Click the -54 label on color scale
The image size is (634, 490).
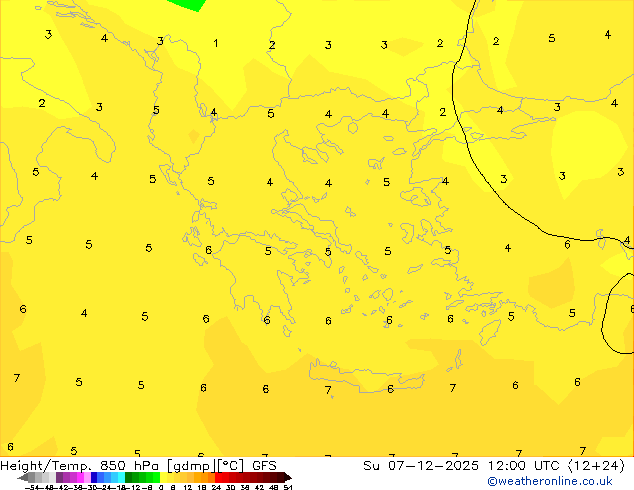[30, 487]
